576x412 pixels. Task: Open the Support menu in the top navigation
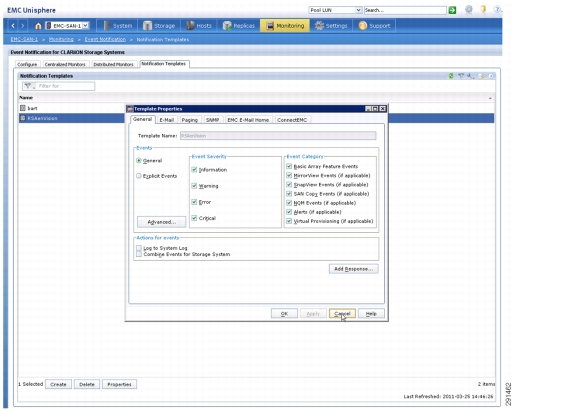tap(374, 26)
